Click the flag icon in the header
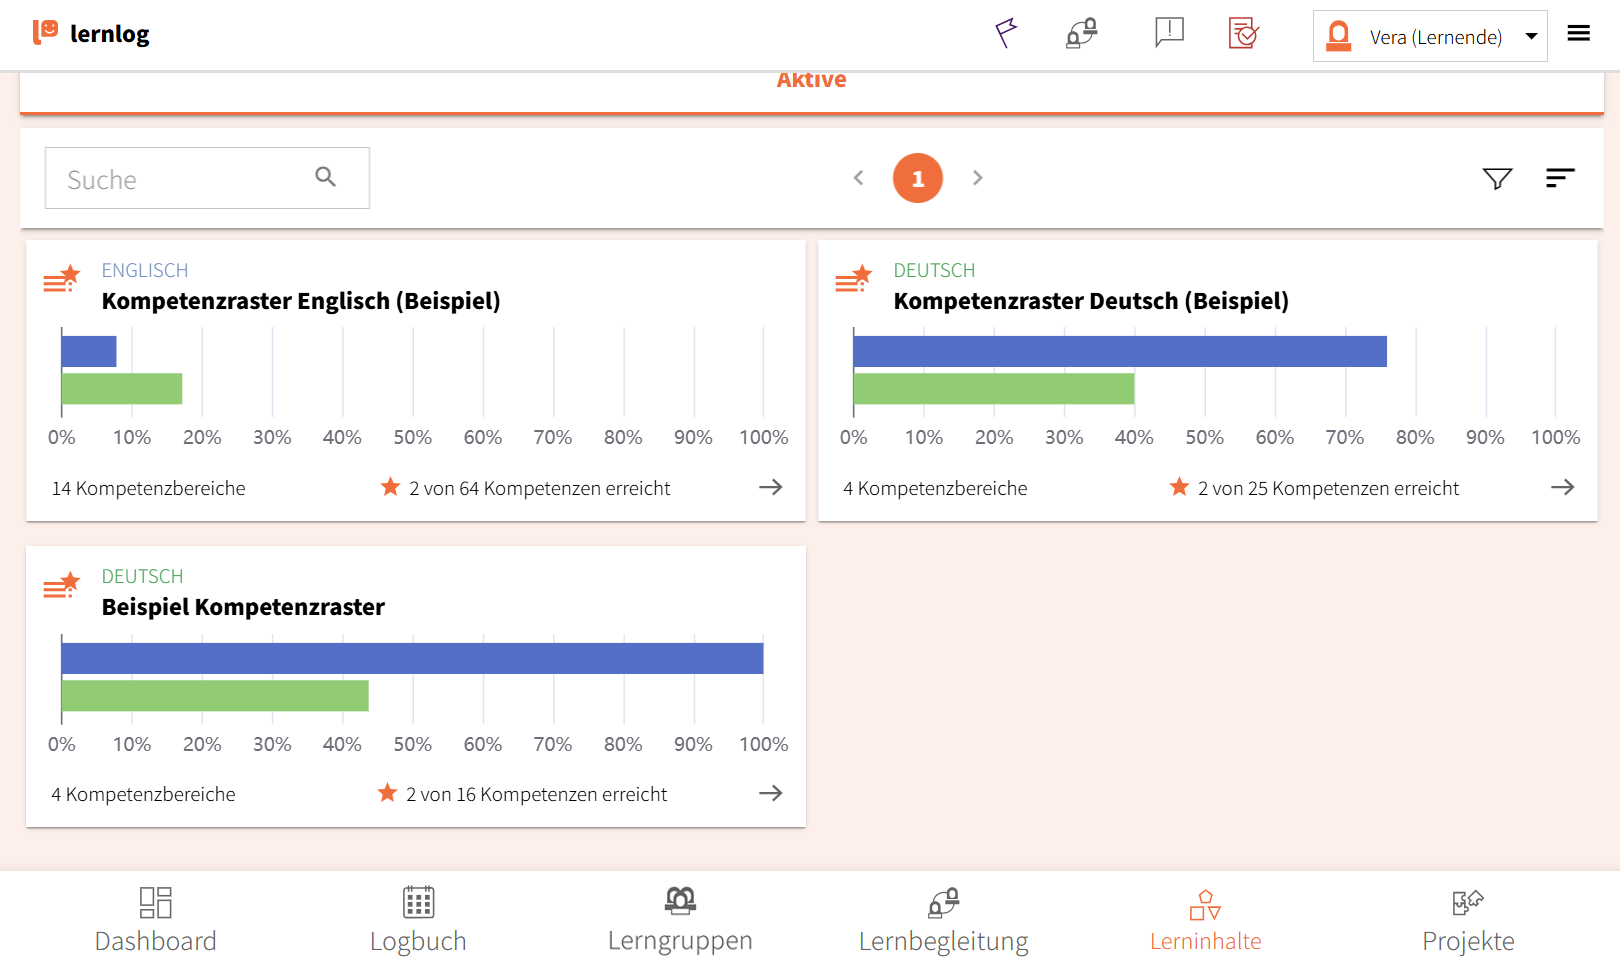1620x963 pixels. [x=1006, y=34]
